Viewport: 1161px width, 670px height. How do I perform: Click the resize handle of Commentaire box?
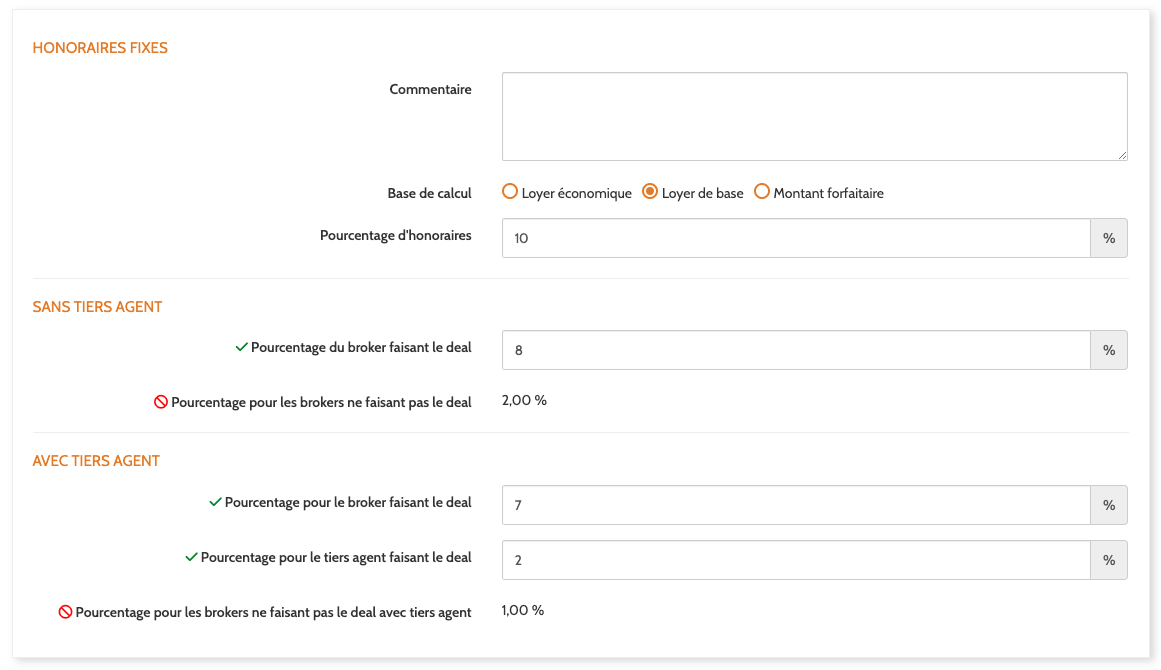1122,155
